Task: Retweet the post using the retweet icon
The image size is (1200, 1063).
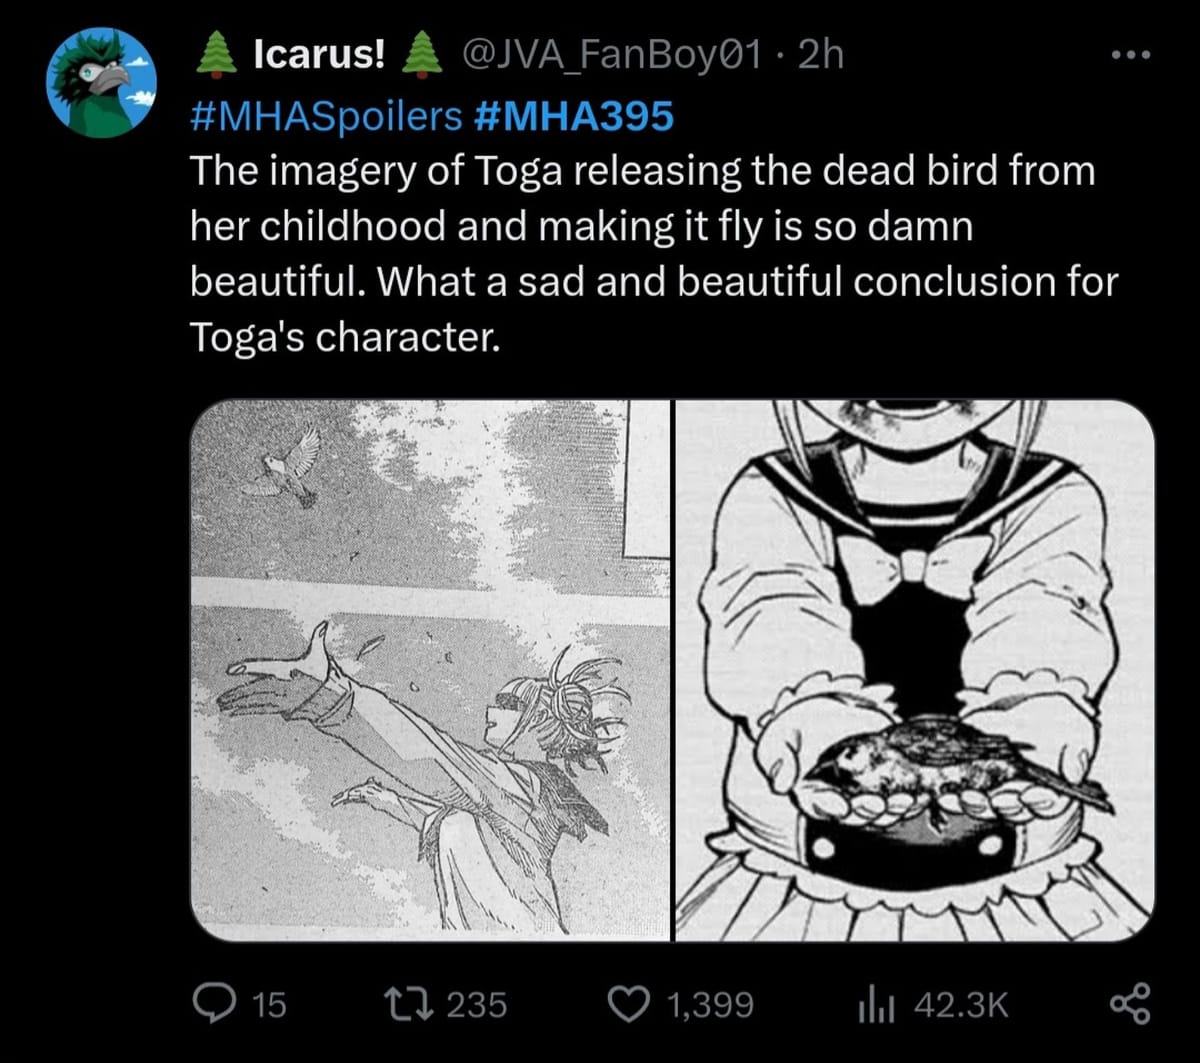Action: (x=407, y=1004)
